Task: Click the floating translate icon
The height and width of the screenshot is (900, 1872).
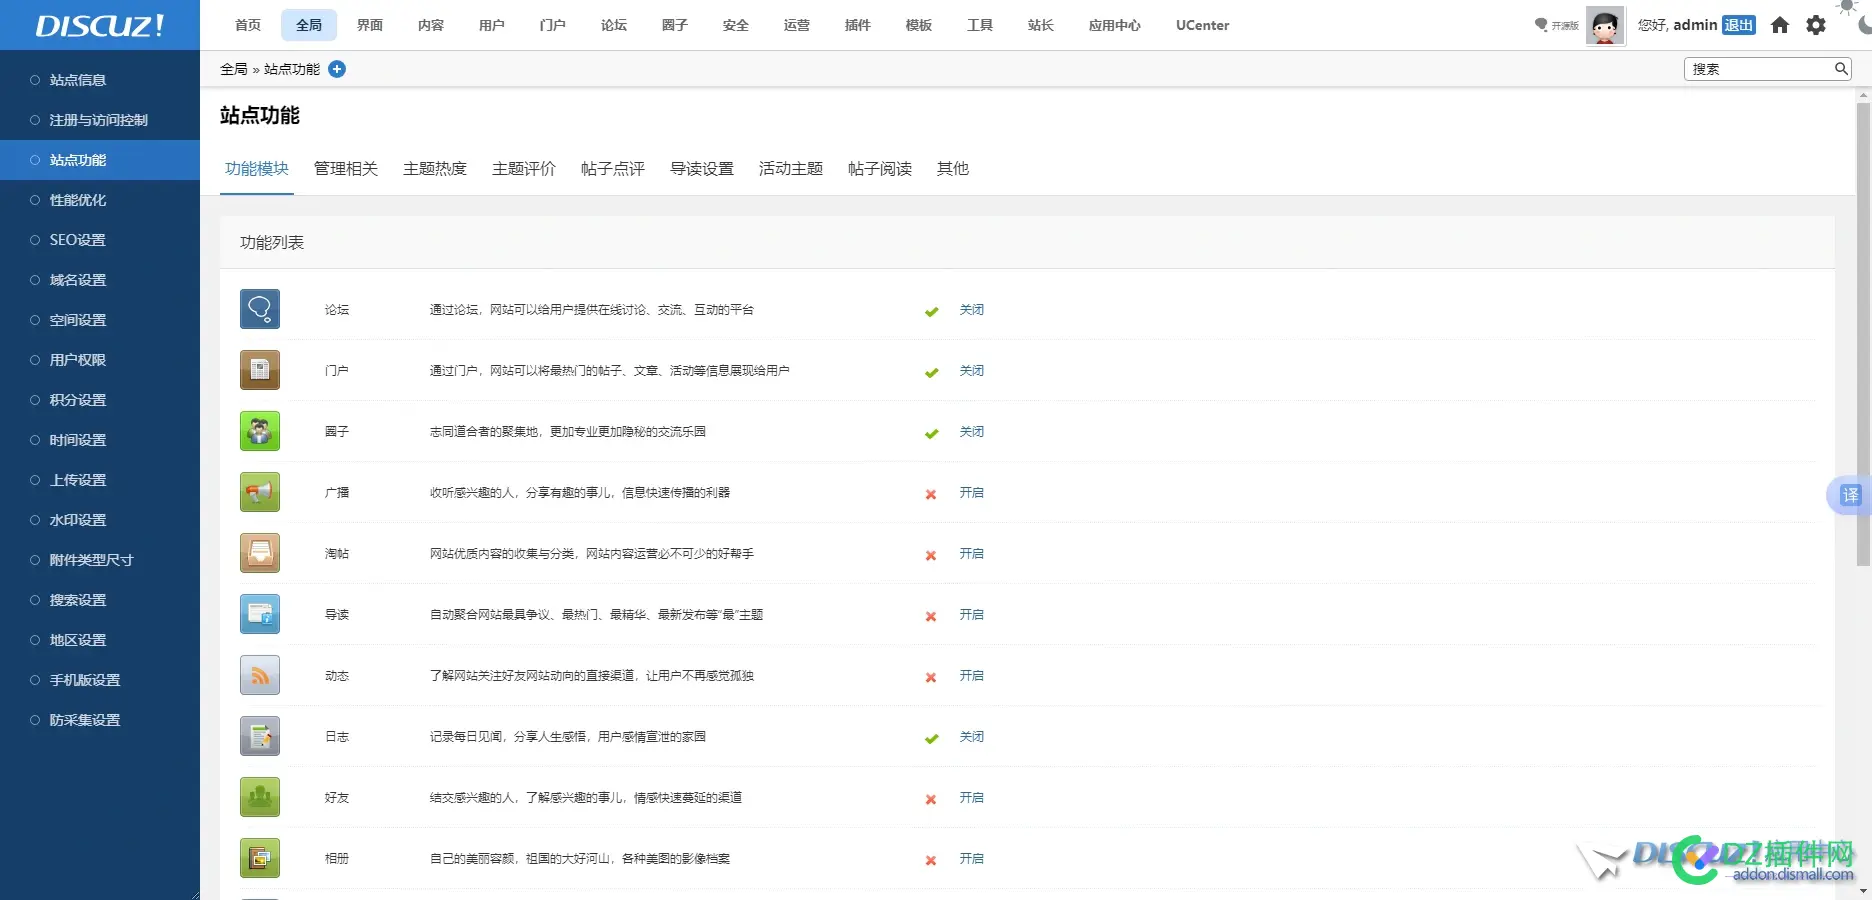Action: tap(1850, 495)
